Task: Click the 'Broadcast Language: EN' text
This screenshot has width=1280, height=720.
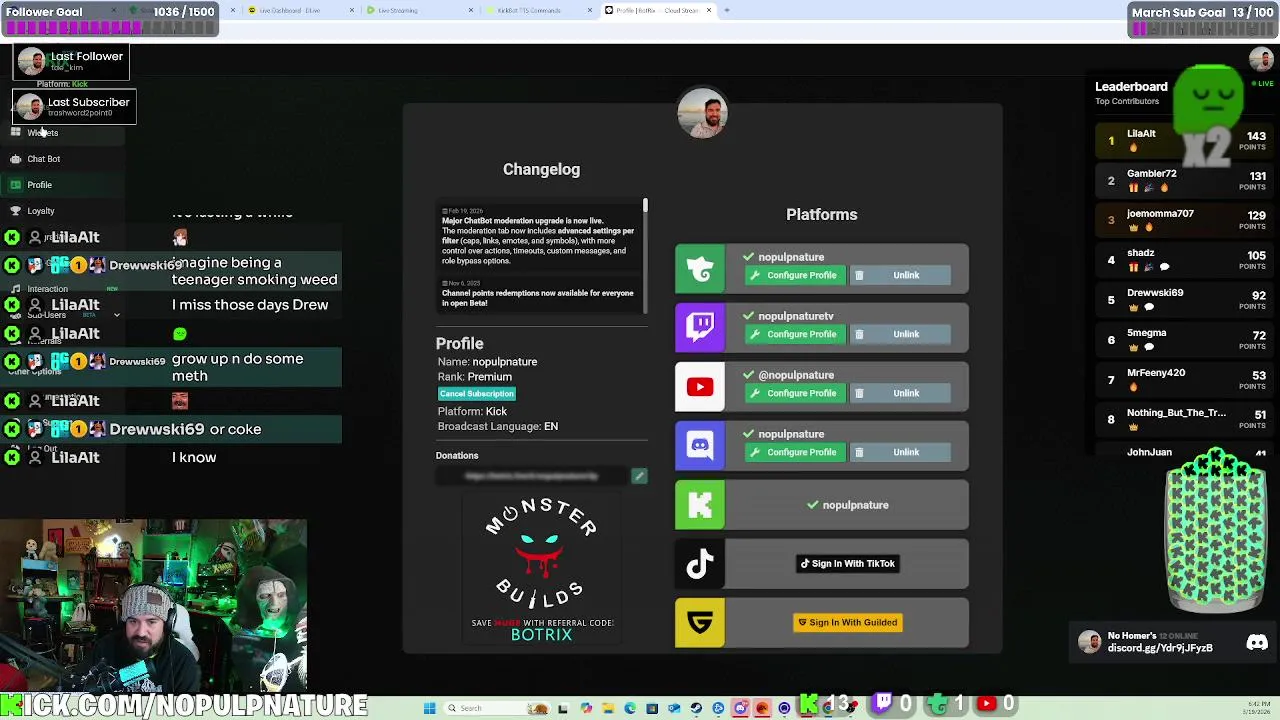Action: [x=497, y=427]
